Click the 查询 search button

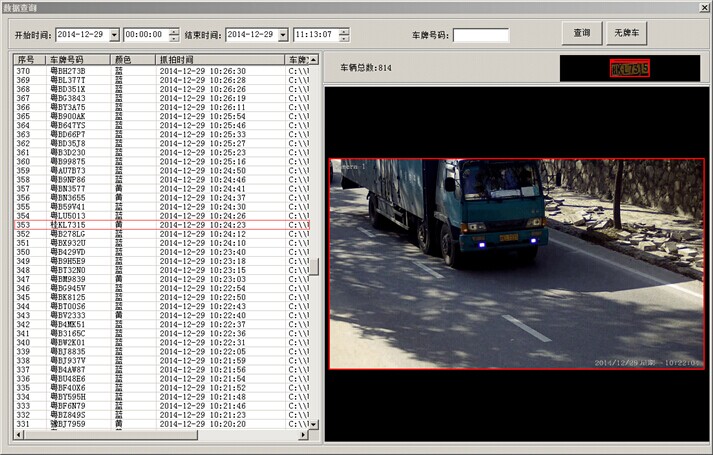coord(581,34)
